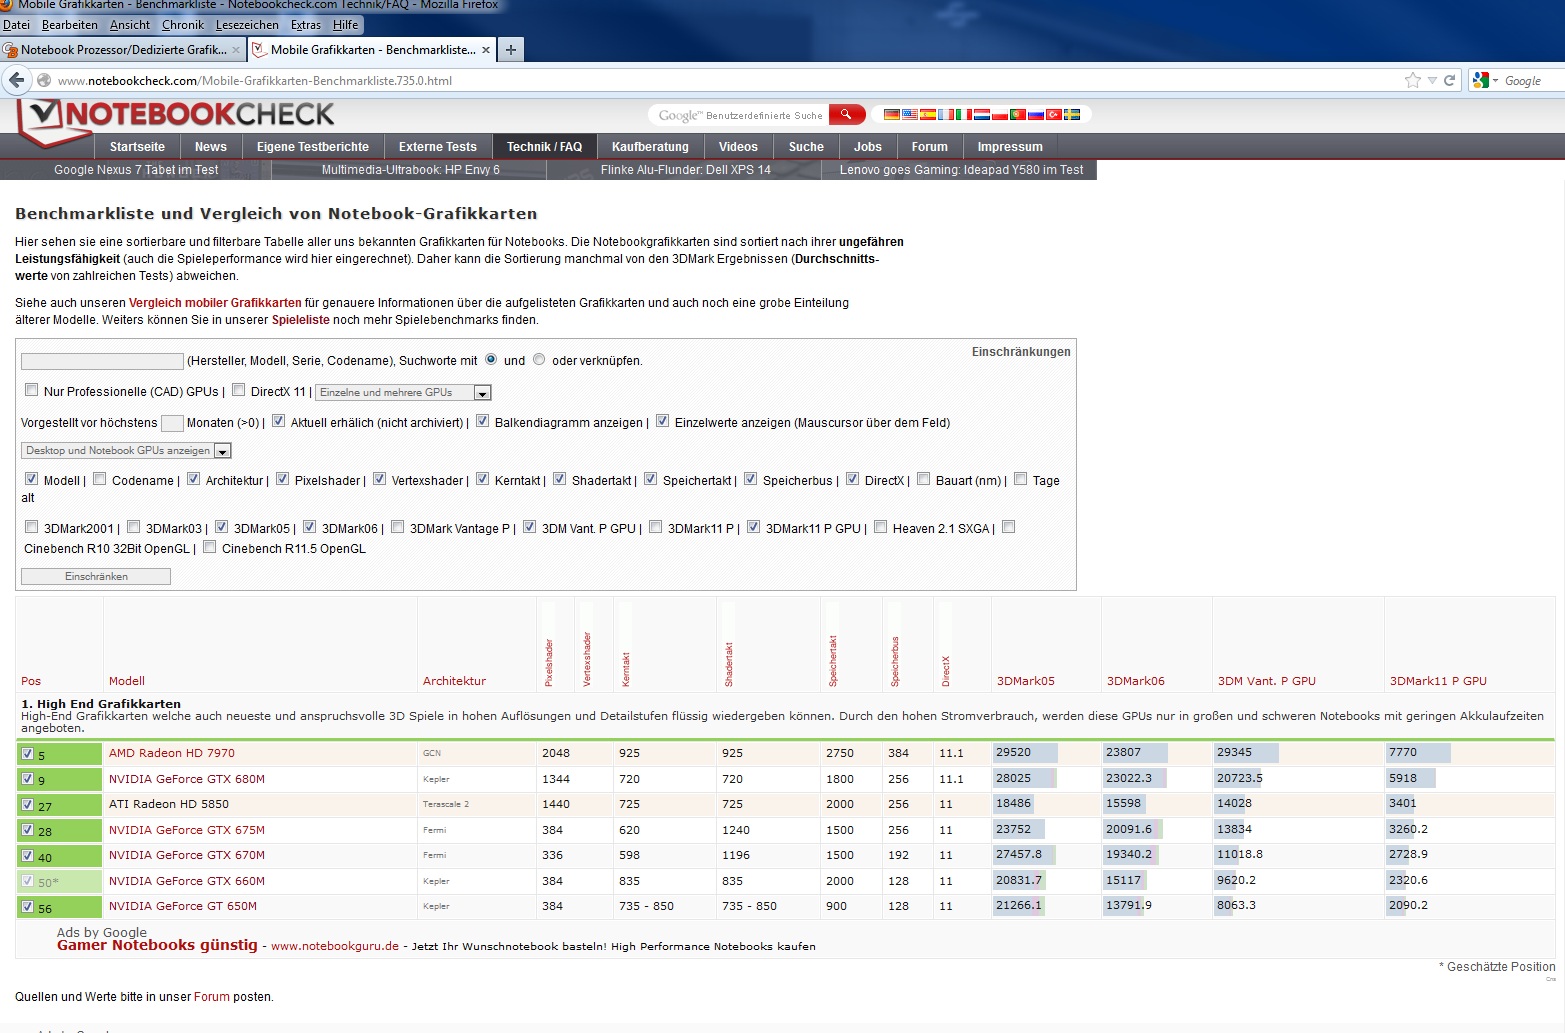This screenshot has height=1033, width=1565.
Task: Focus the Google Benutzerdefinierte Suche box
Action: point(740,115)
